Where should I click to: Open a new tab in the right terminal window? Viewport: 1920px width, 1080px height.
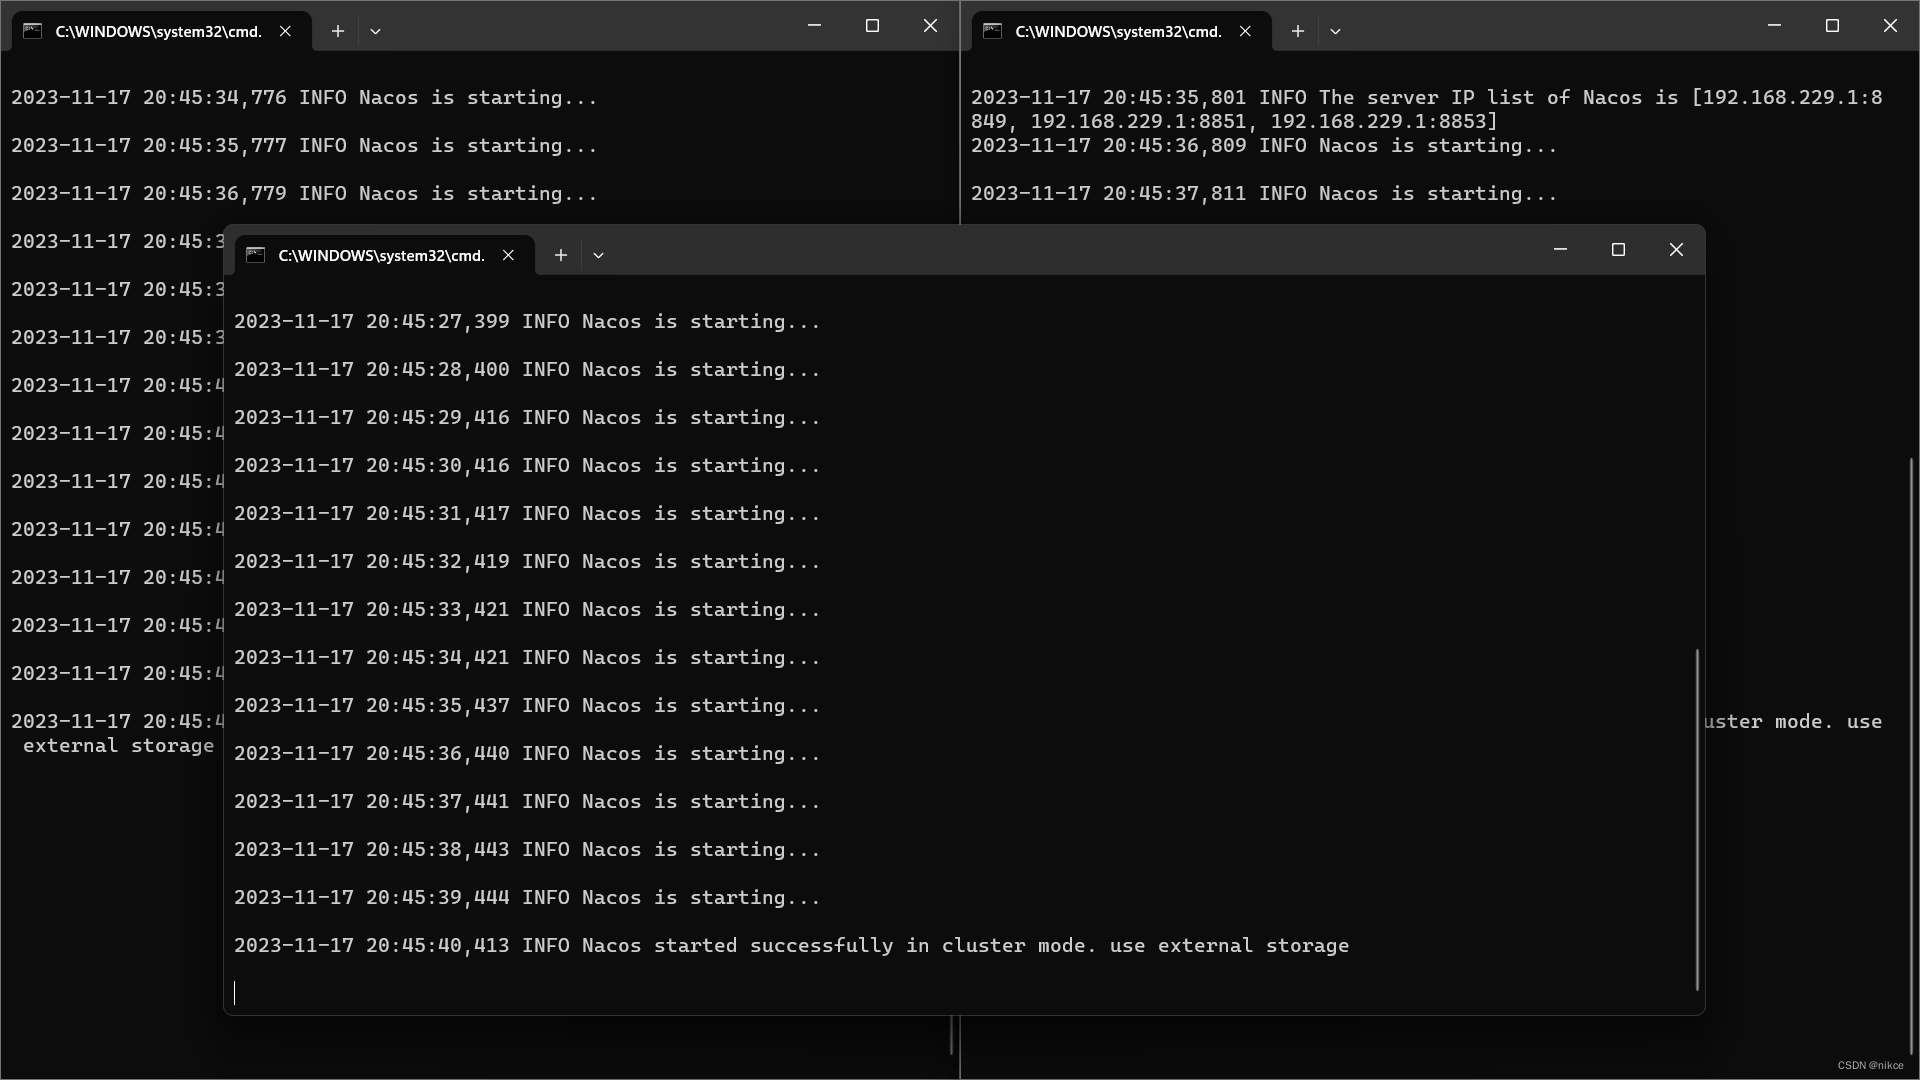1297,31
